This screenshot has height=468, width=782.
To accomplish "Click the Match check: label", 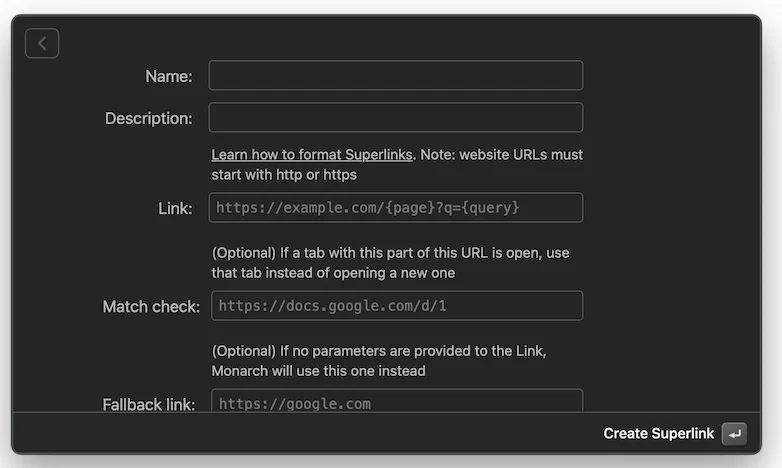I will coord(151,306).
